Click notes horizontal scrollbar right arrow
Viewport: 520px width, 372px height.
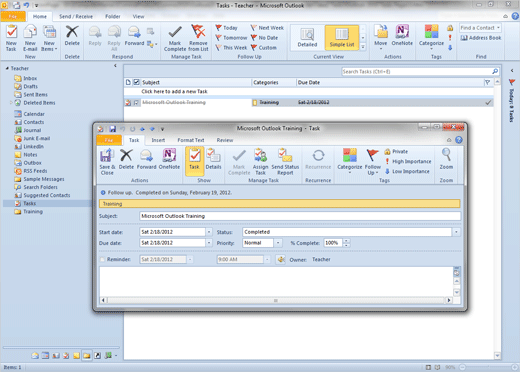tap(449, 300)
